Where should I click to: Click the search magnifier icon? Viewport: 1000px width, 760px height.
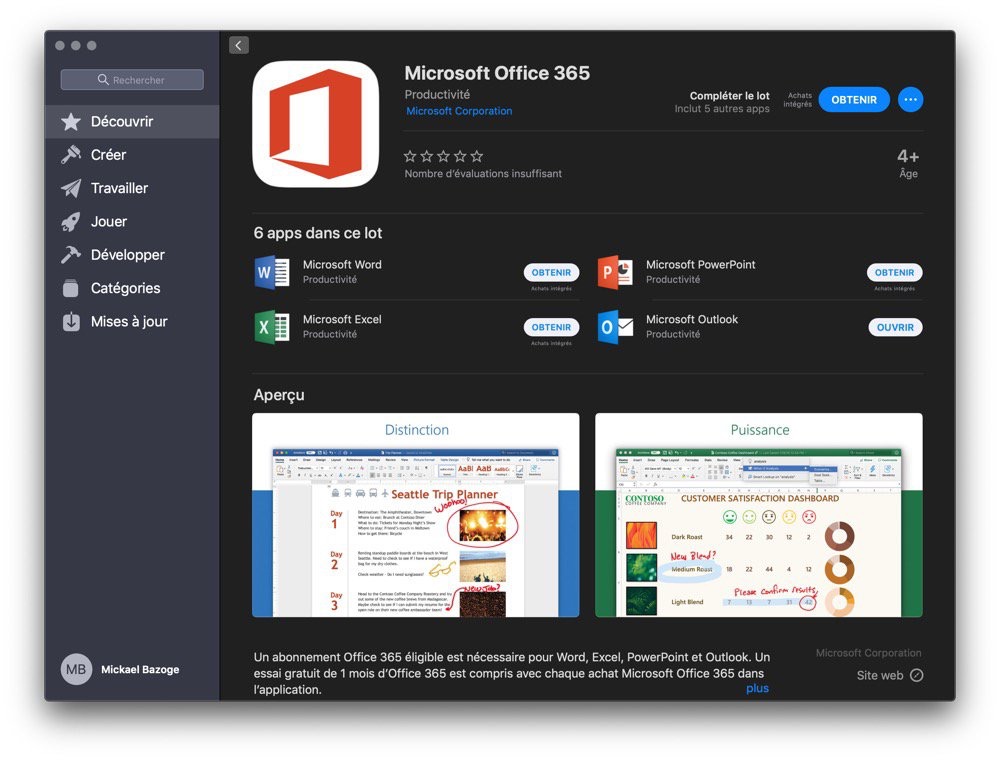tap(103, 80)
